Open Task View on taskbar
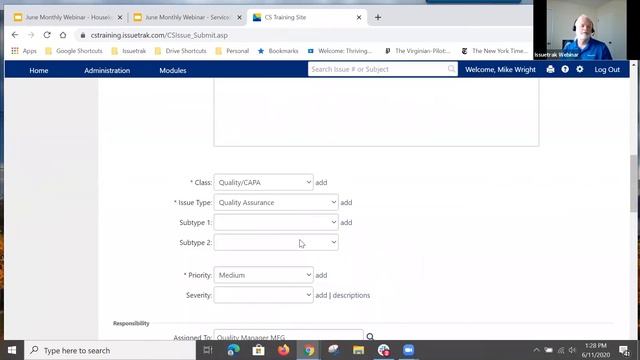Viewport: 640px width, 360px height. click(x=208, y=350)
